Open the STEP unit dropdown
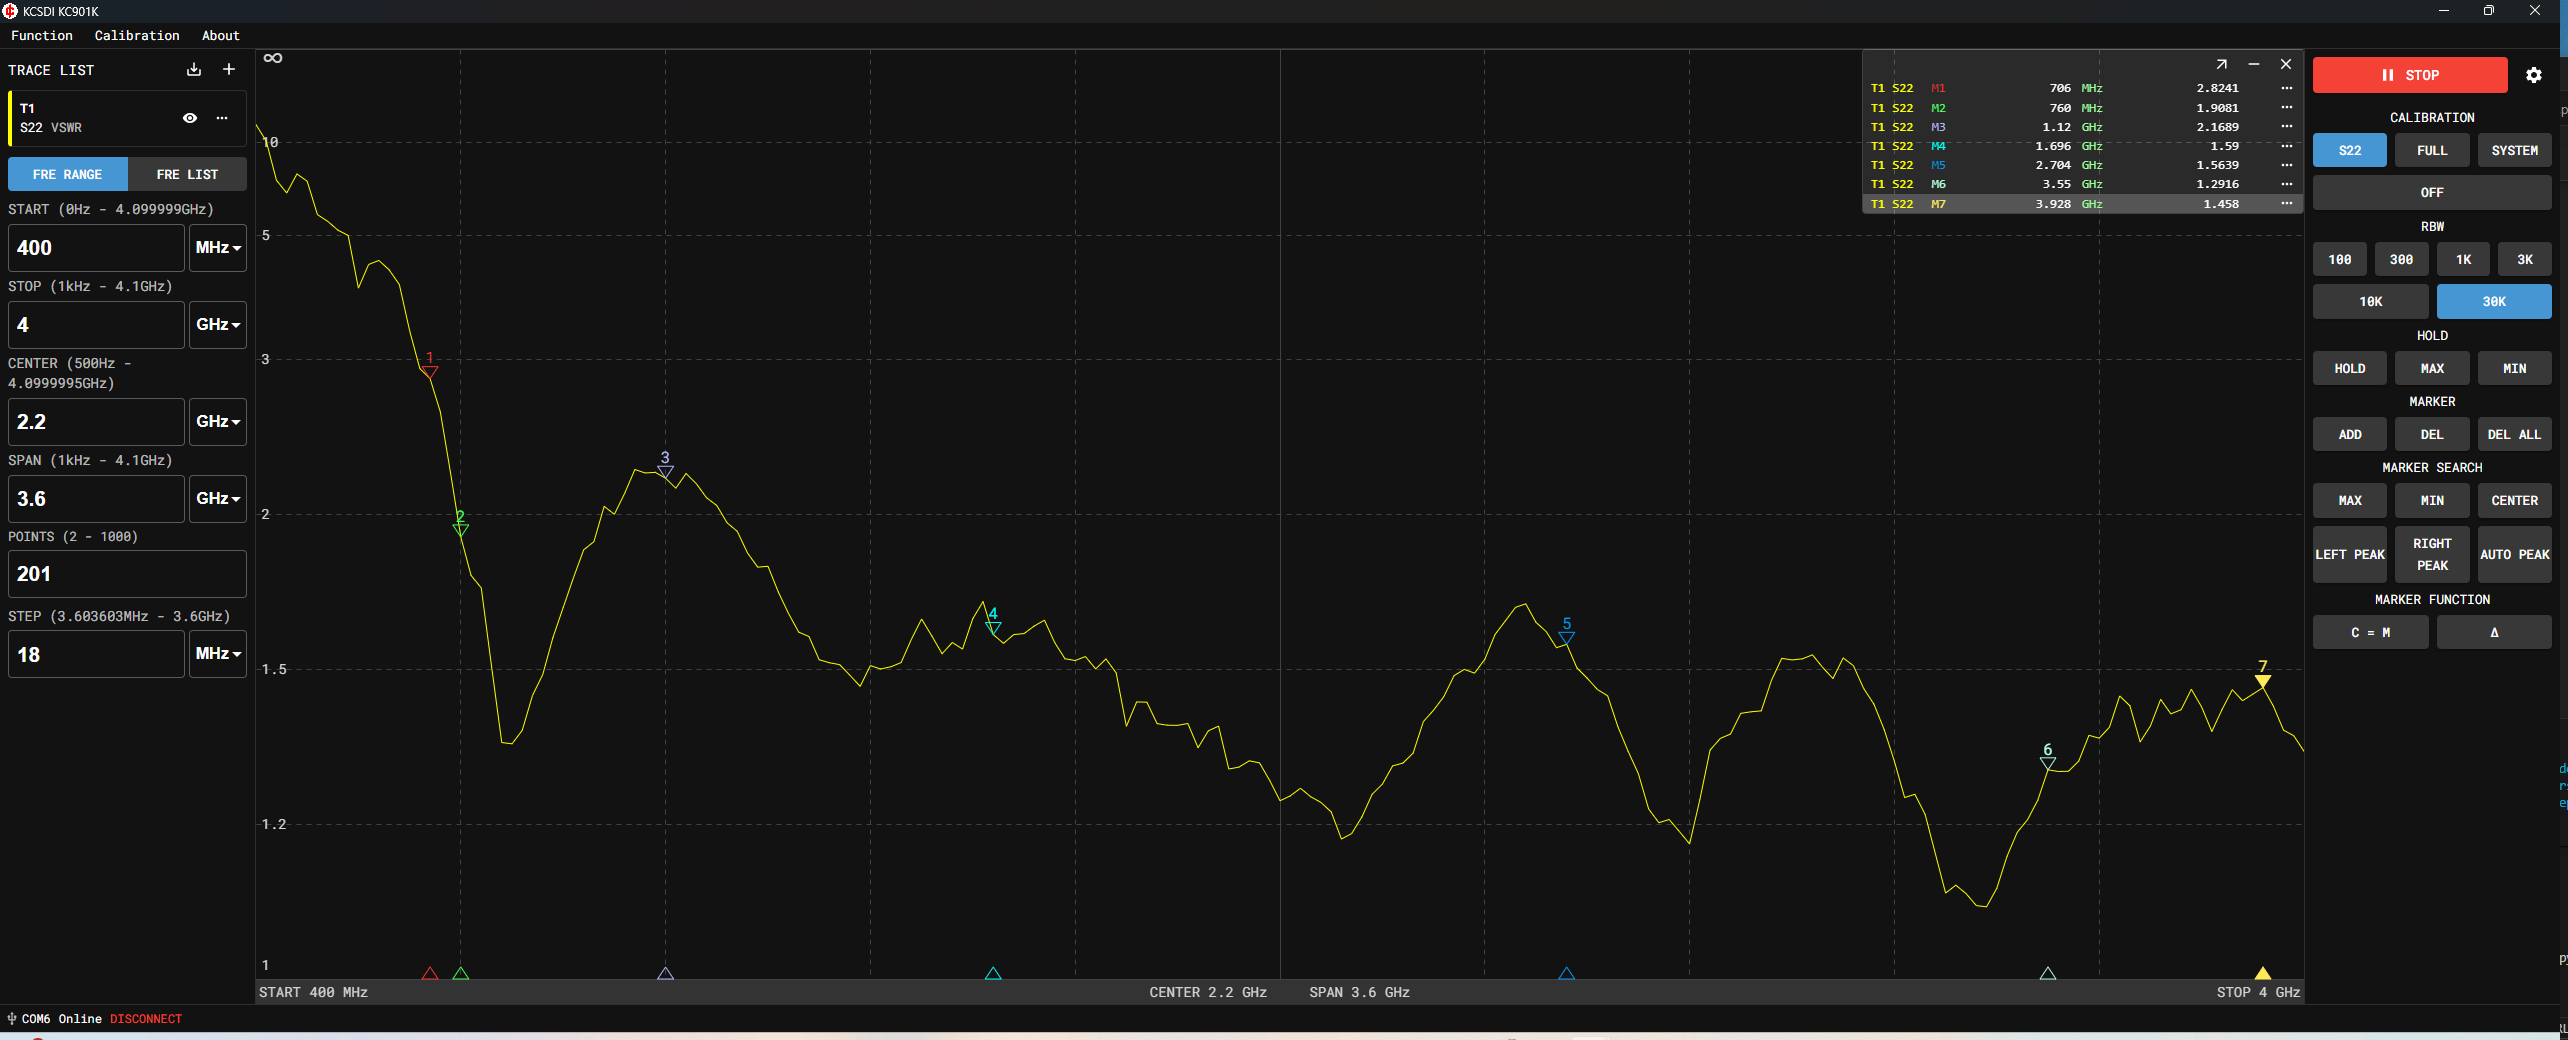This screenshot has width=2568, height=1040. coord(218,654)
